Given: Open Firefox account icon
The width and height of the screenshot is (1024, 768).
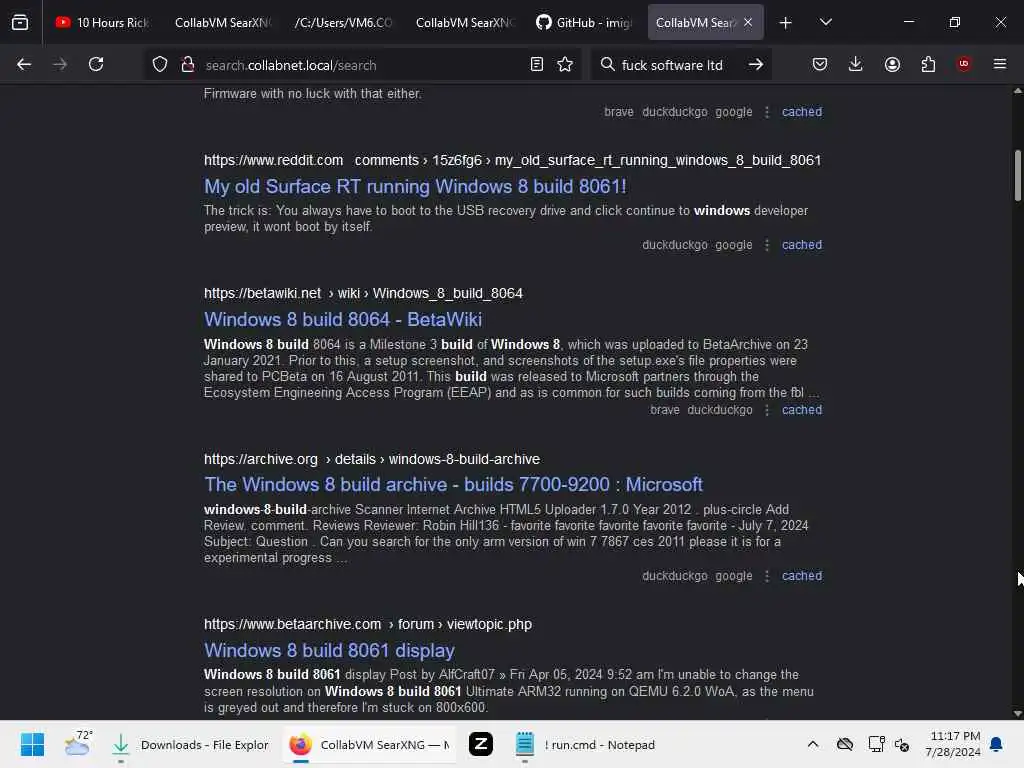Looking at the screenshot, I should 892,64.
